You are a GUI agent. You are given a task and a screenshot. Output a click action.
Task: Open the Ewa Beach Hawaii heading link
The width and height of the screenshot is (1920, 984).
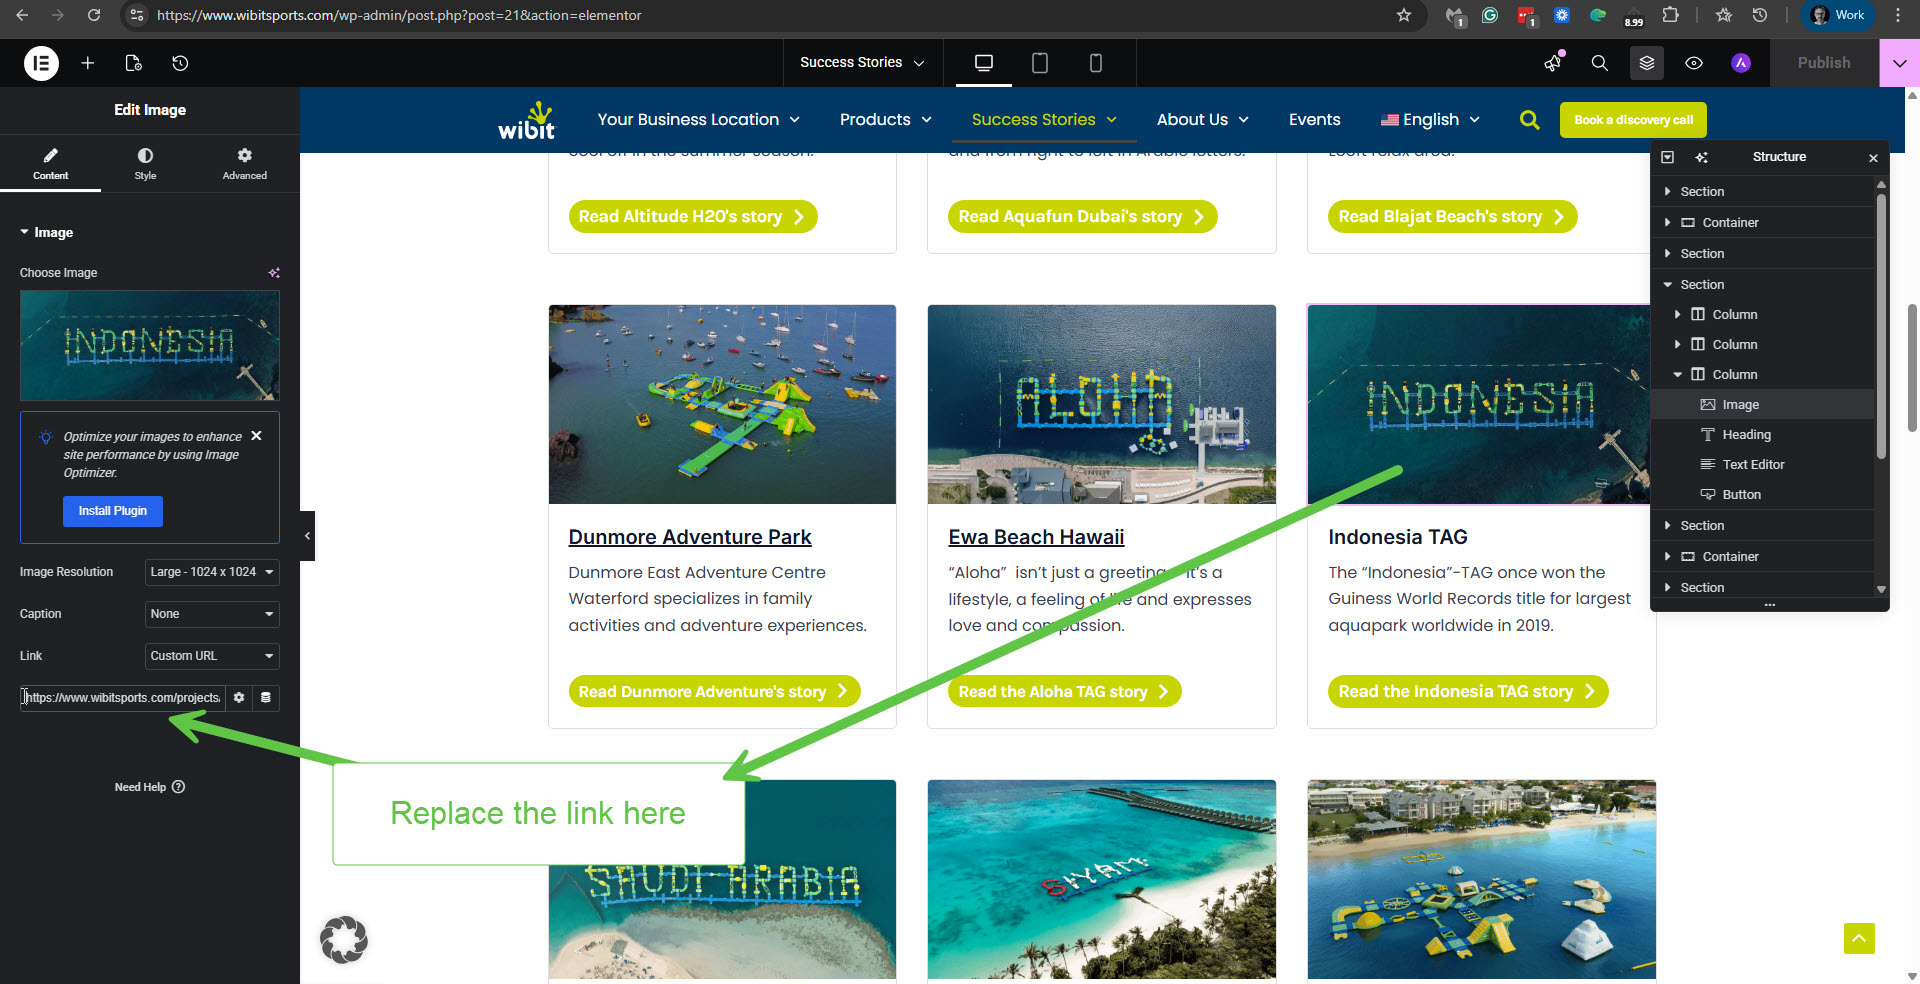(1036, 537)
